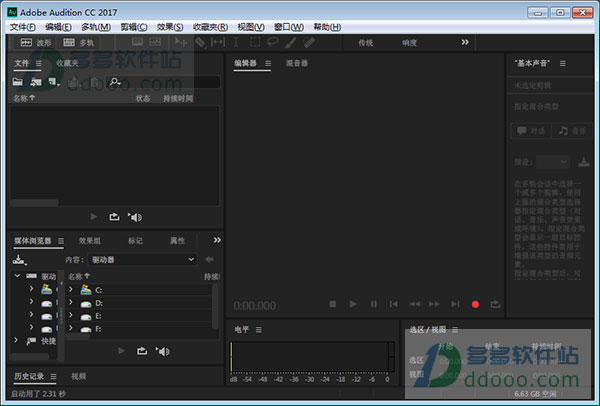Toggle loop playback in Media Browser
Screen dimensions: 600x406
[142, 351]
